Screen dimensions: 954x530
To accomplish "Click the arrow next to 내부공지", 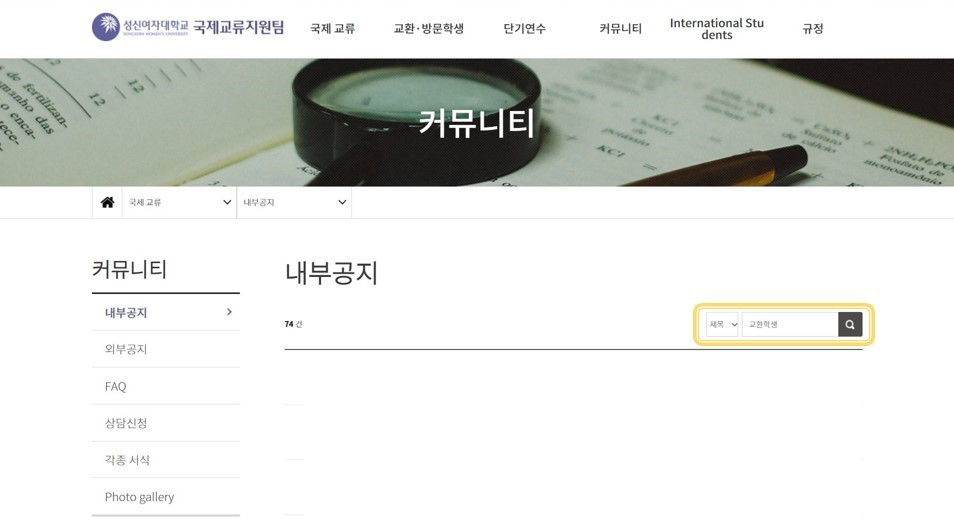I will click(229, 312).
